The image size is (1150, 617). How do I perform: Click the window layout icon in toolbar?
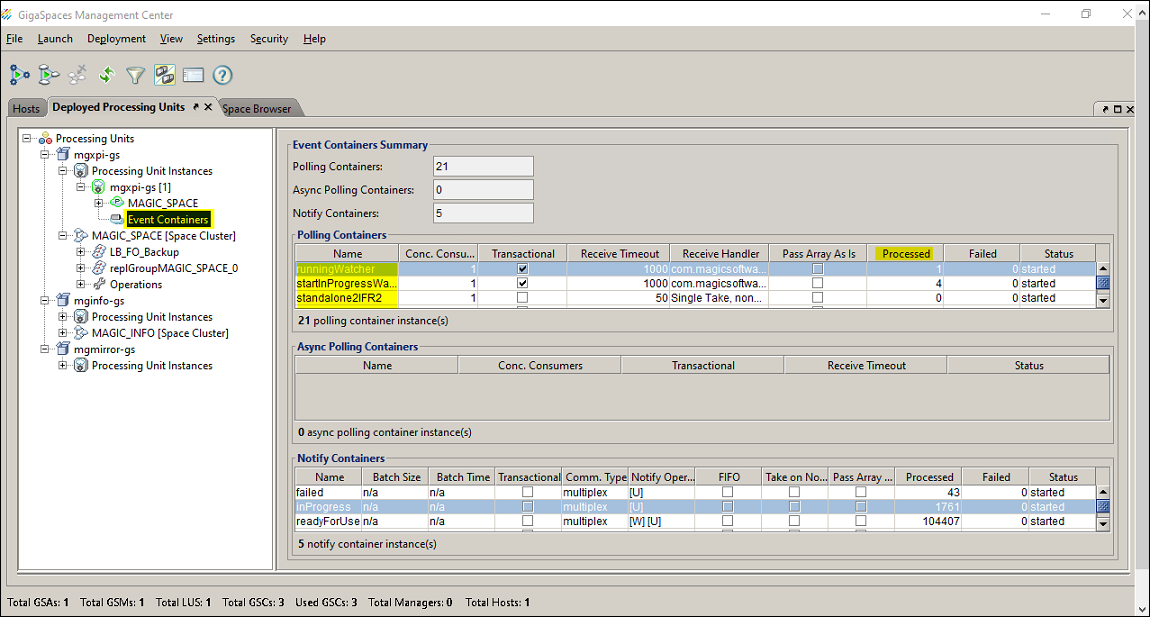point(193,75)
